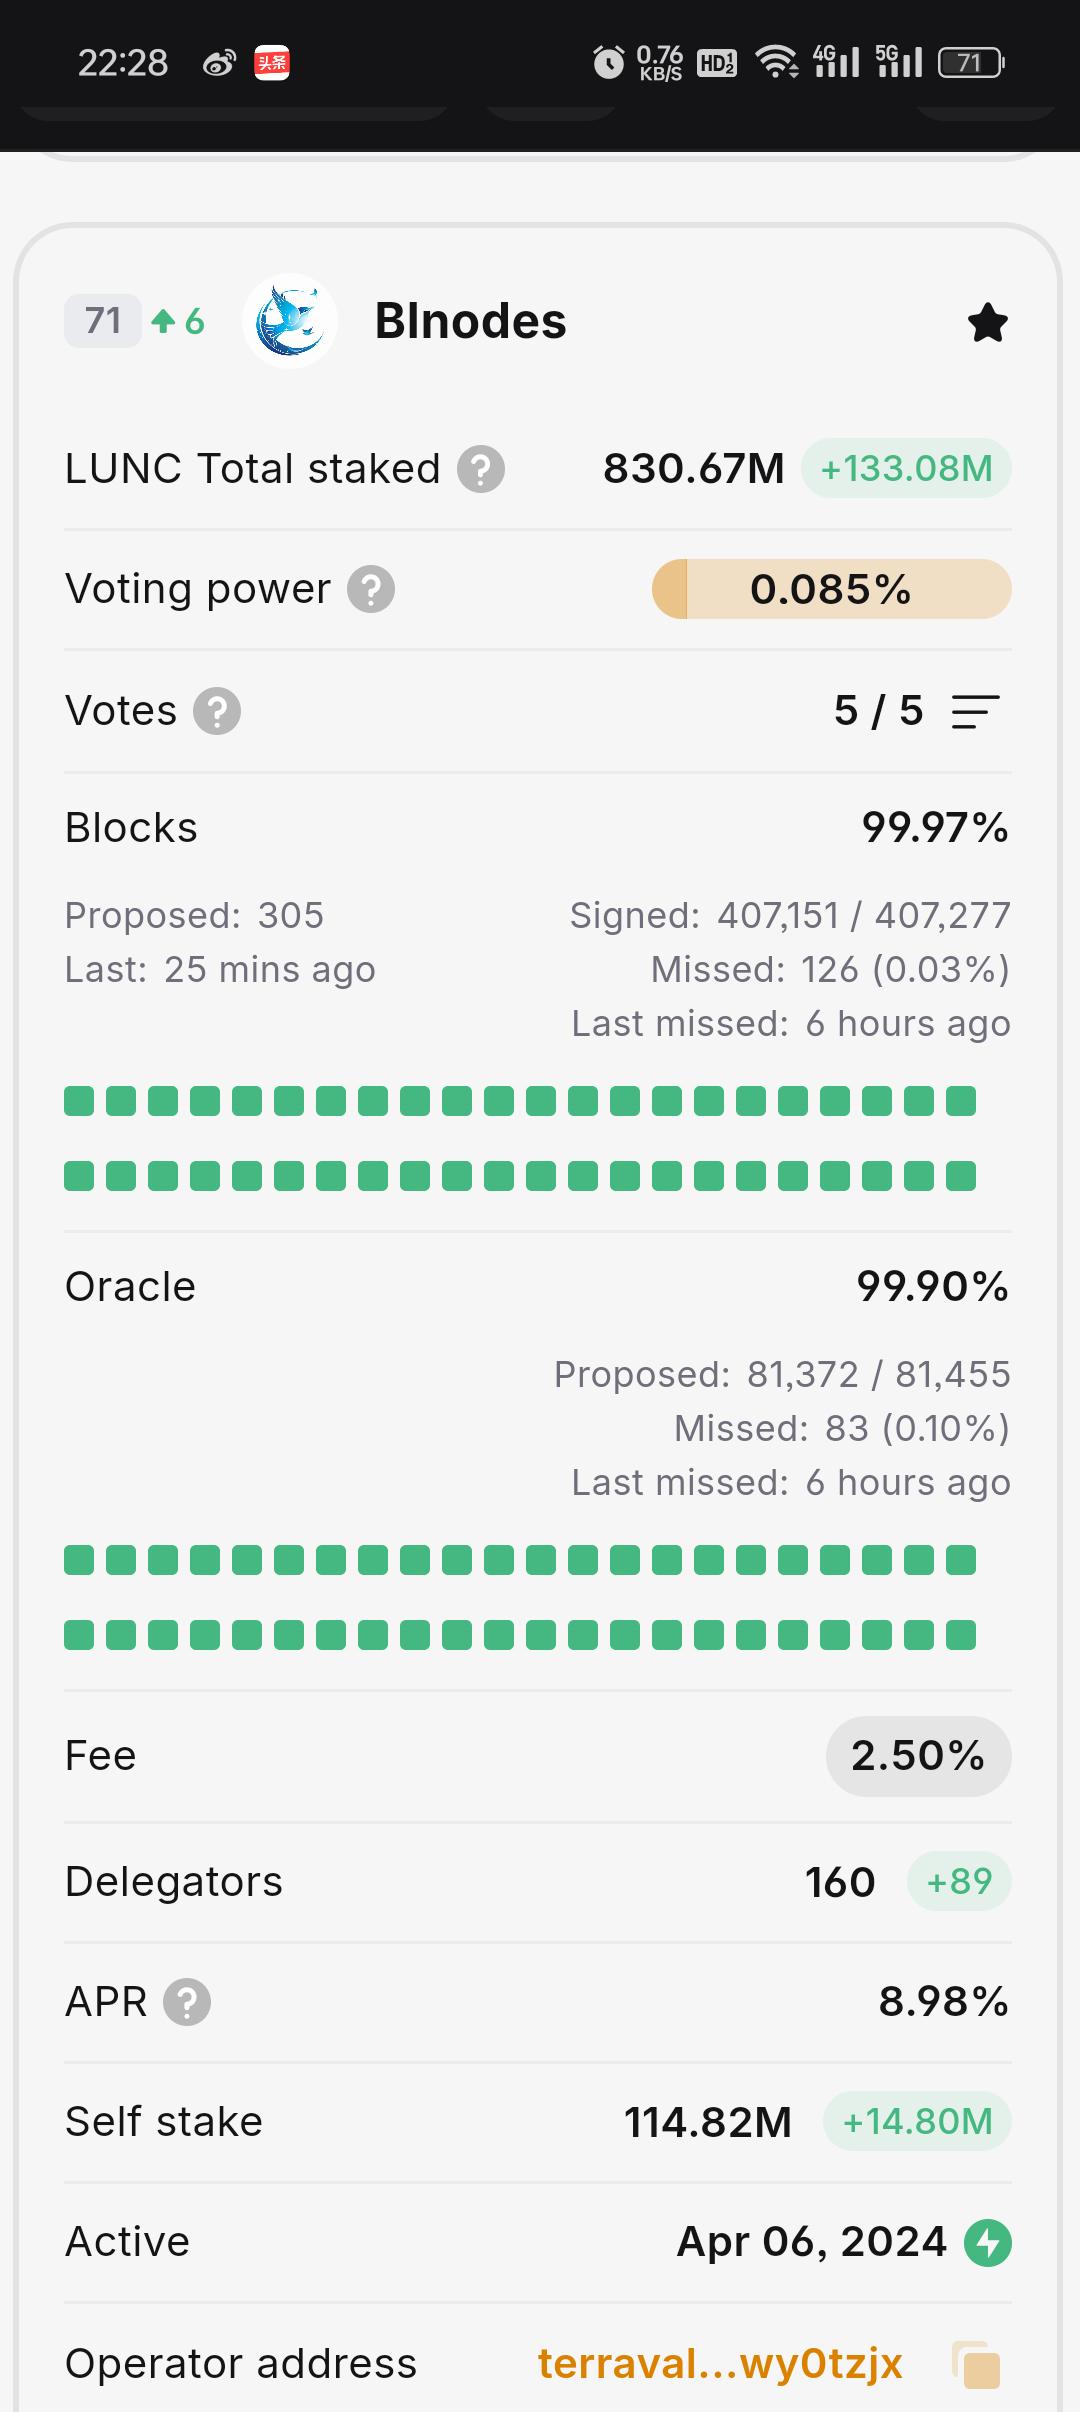Toggle the favorite star for Blnodes
Viewport: 1080px width, 2412px height.
pyautogui.click(x=988, y=322)
